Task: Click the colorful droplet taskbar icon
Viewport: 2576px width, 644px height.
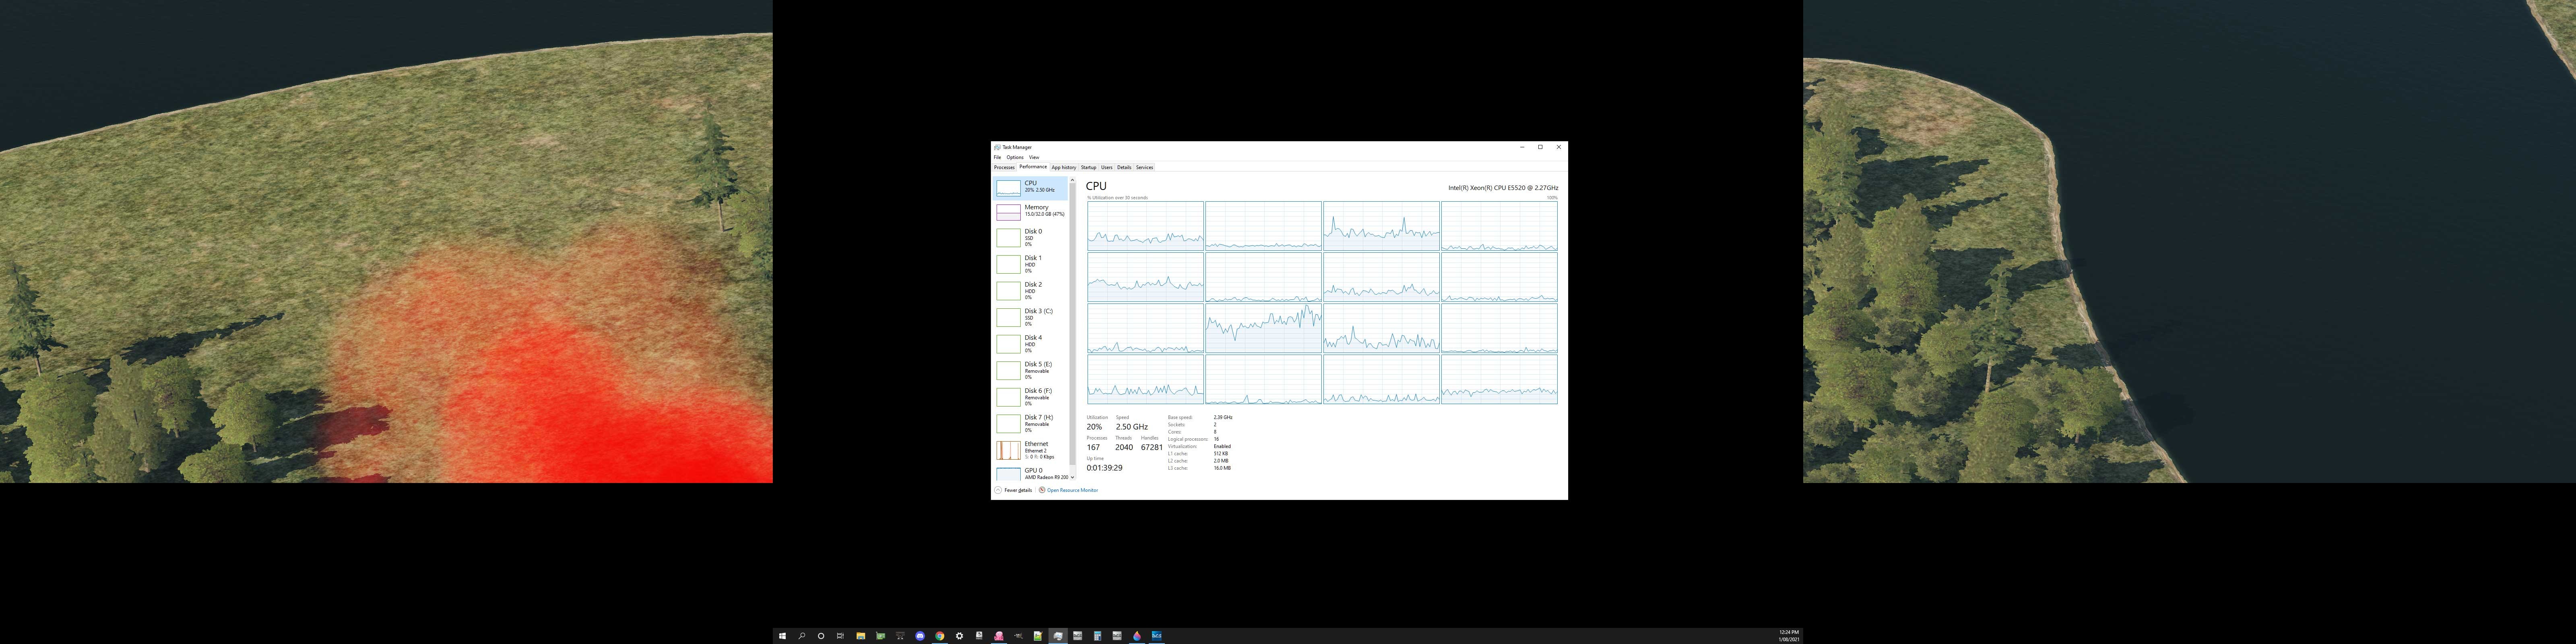Action: 1137,636
